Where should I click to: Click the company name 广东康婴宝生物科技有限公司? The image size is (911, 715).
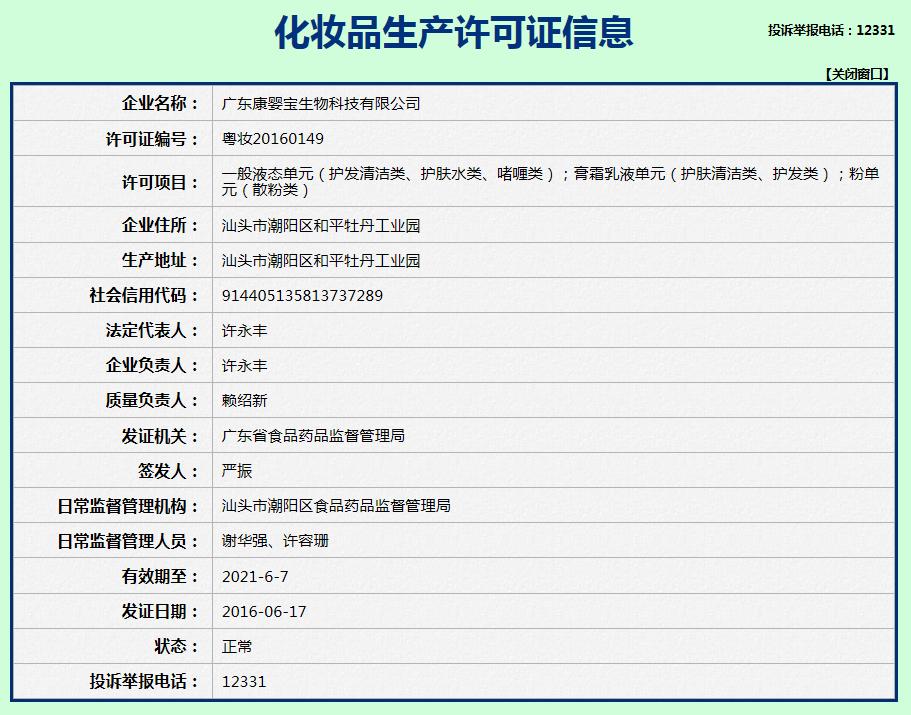pyautogui.click(x=322, y=103)
